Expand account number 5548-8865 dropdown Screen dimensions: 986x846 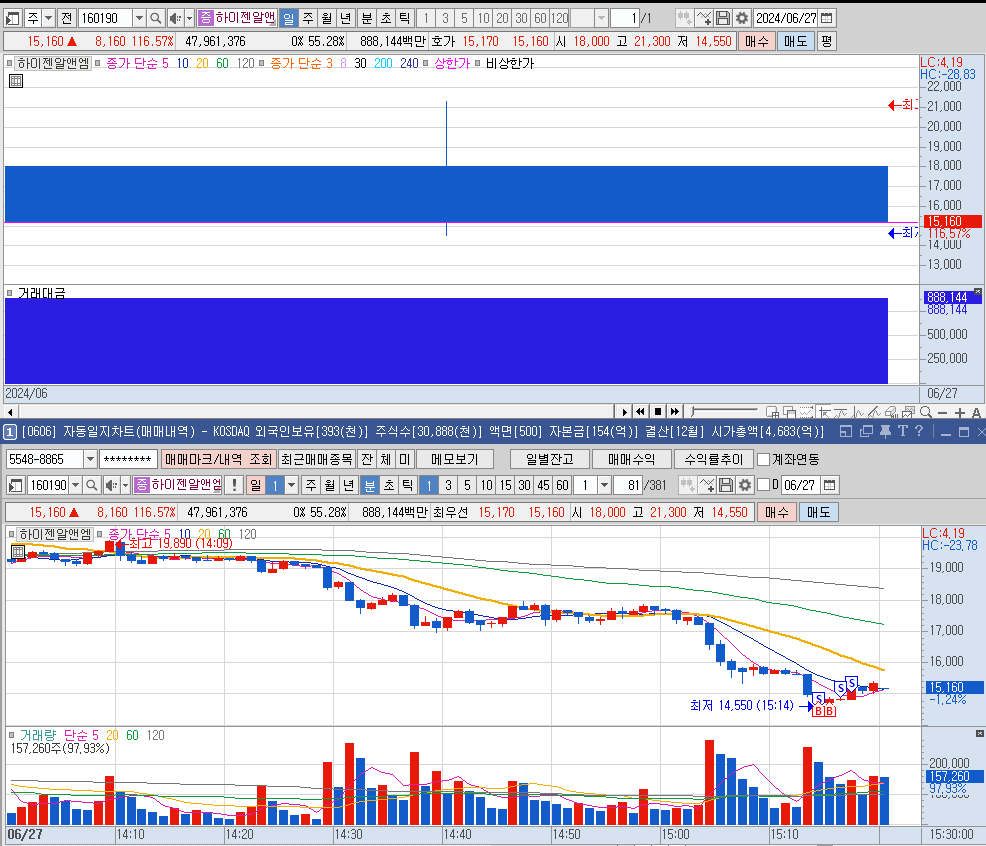(x=90, y=460)
